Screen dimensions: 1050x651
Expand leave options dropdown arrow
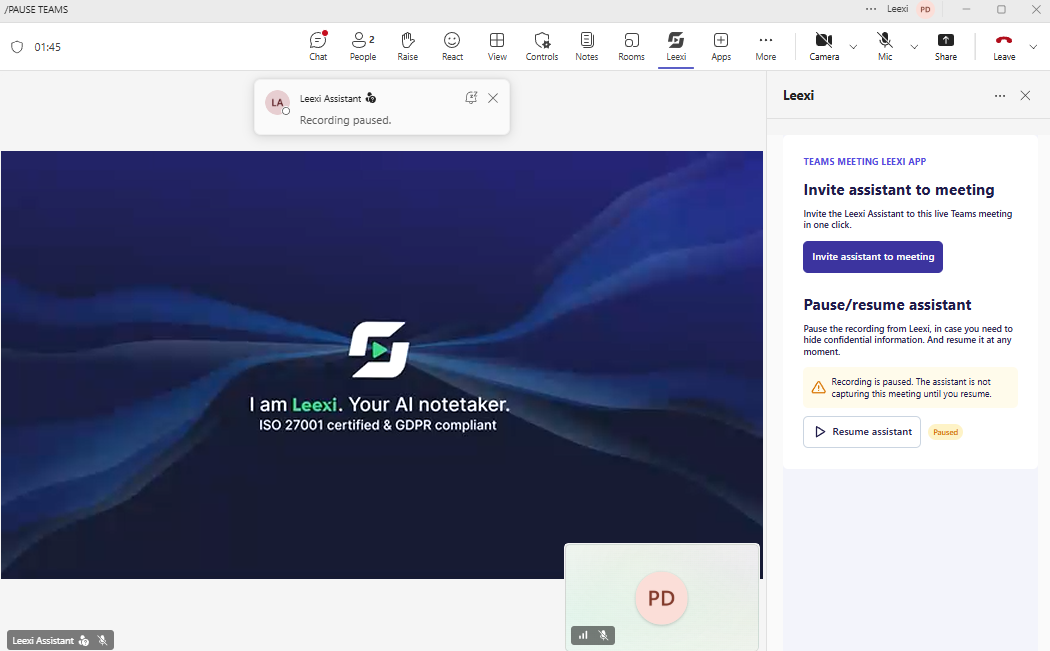1033,47
